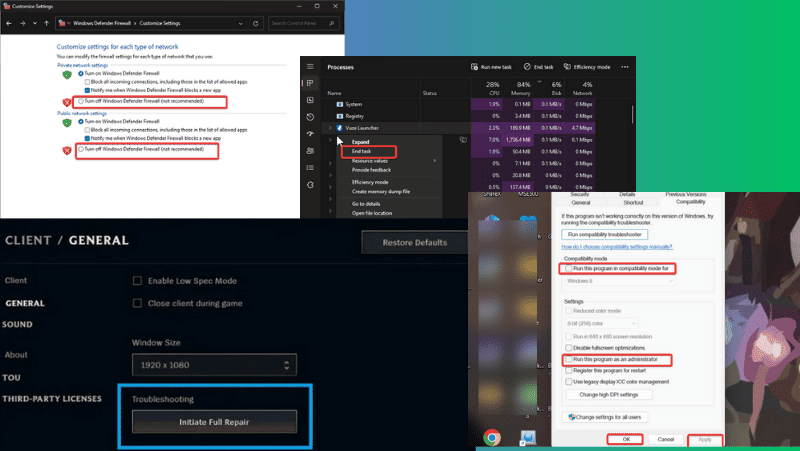Viewport: 800px width, 451px height.
Task: Click Run new task in Task Manager toolbar
Action: (x=491, y=67)
